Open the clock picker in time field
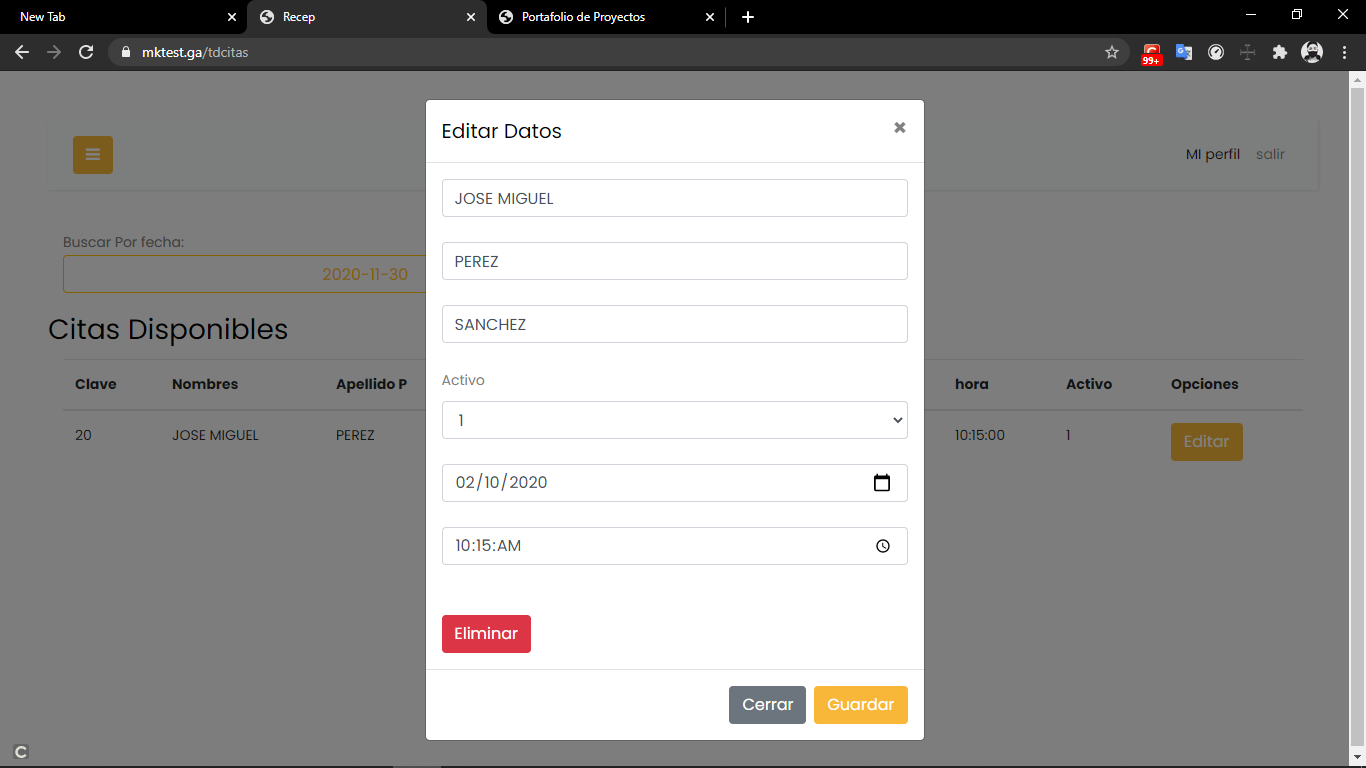Image resolution: width=1366 pixels, height=768 pixels. click(x=882, y=546)
